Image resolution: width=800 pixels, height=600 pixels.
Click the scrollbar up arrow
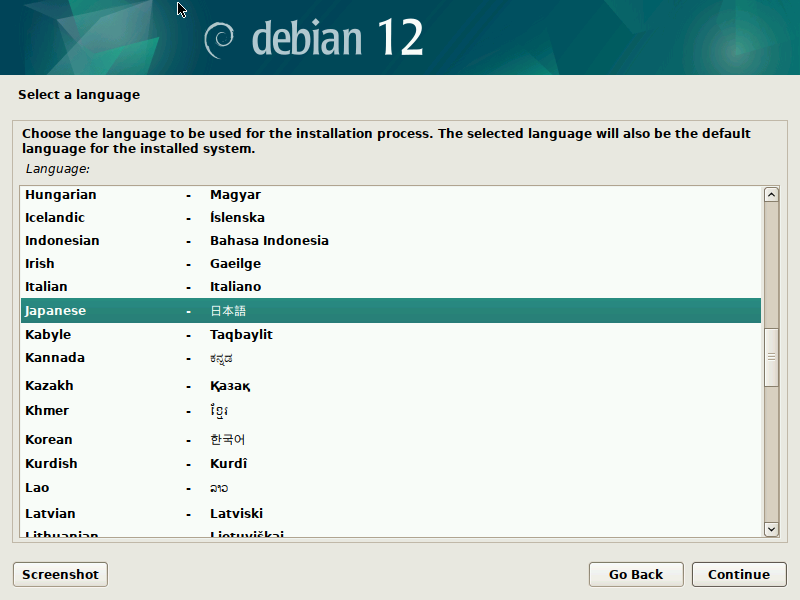pos(771,194)
